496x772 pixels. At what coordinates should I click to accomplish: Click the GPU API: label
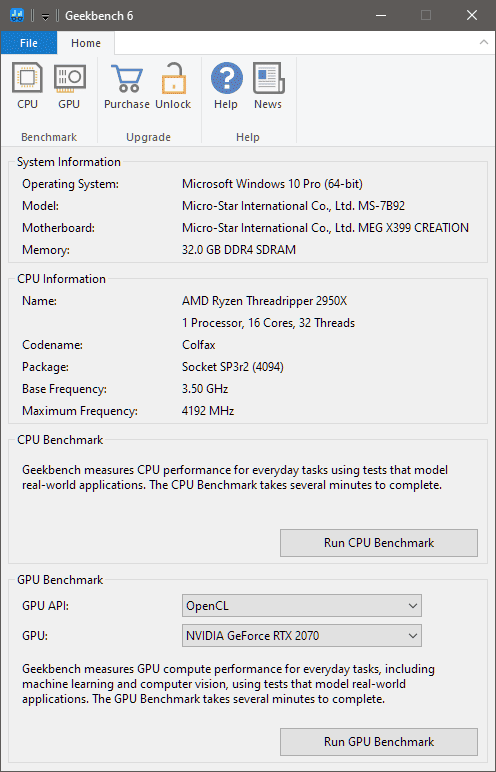point(45,606)
